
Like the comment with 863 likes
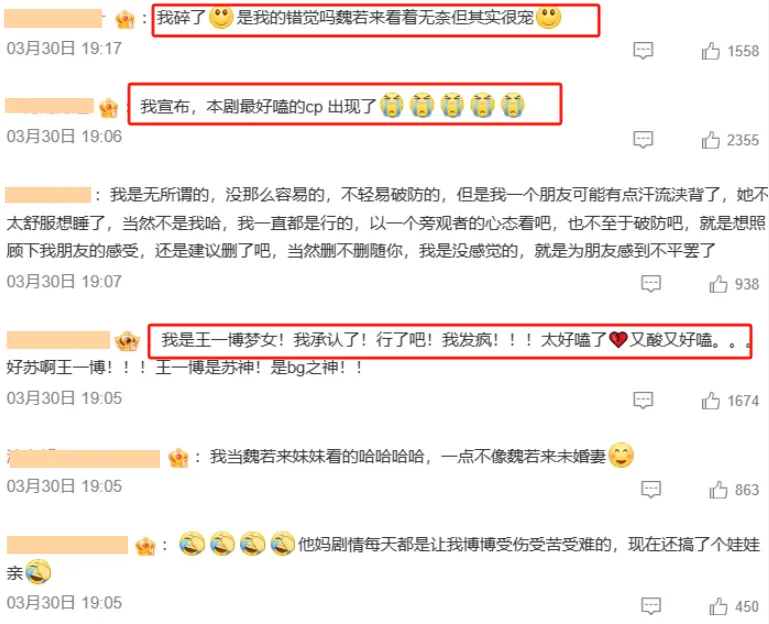point(718,489)
